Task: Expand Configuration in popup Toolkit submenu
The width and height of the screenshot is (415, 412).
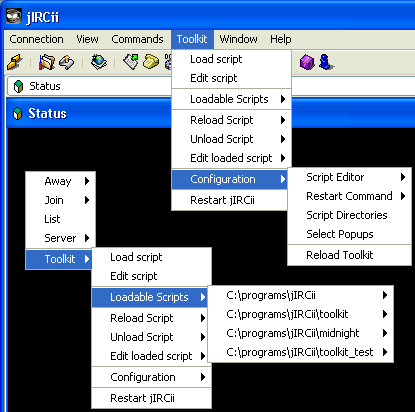Action: [x=152, y=377]
